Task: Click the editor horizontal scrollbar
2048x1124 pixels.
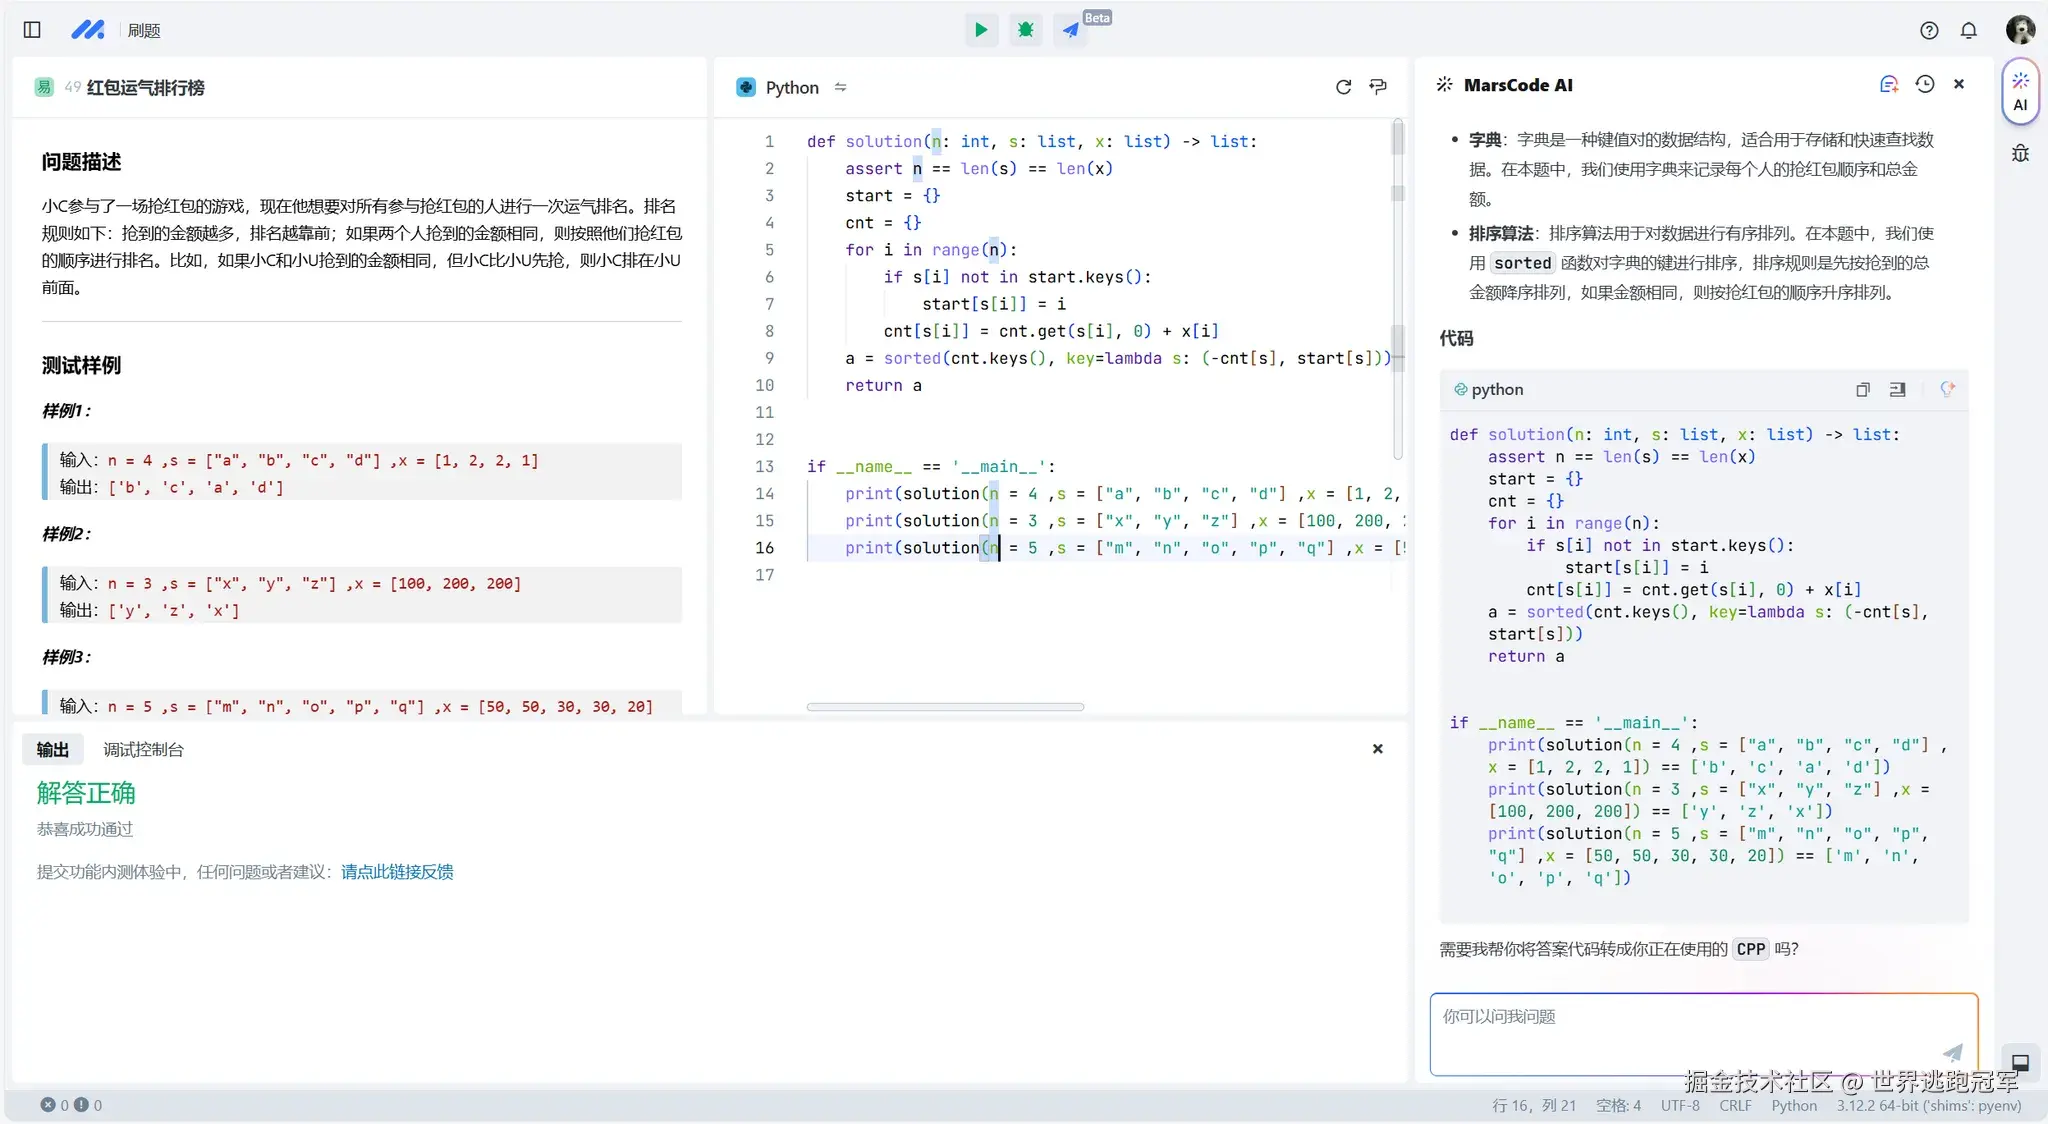Action: coord(945,707)
